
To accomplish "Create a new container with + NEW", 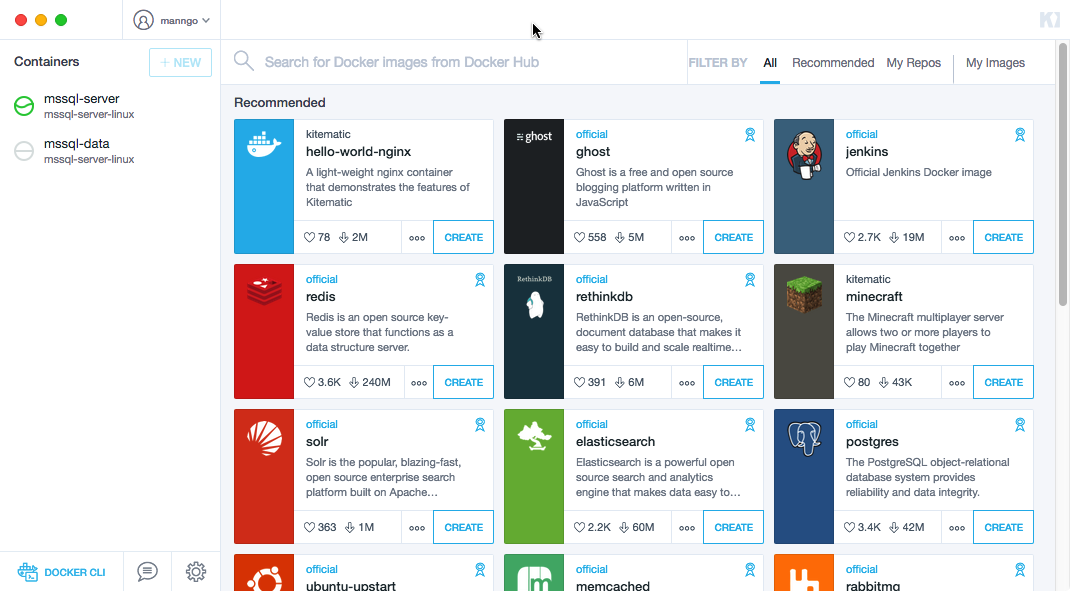I will pos(180,62).
